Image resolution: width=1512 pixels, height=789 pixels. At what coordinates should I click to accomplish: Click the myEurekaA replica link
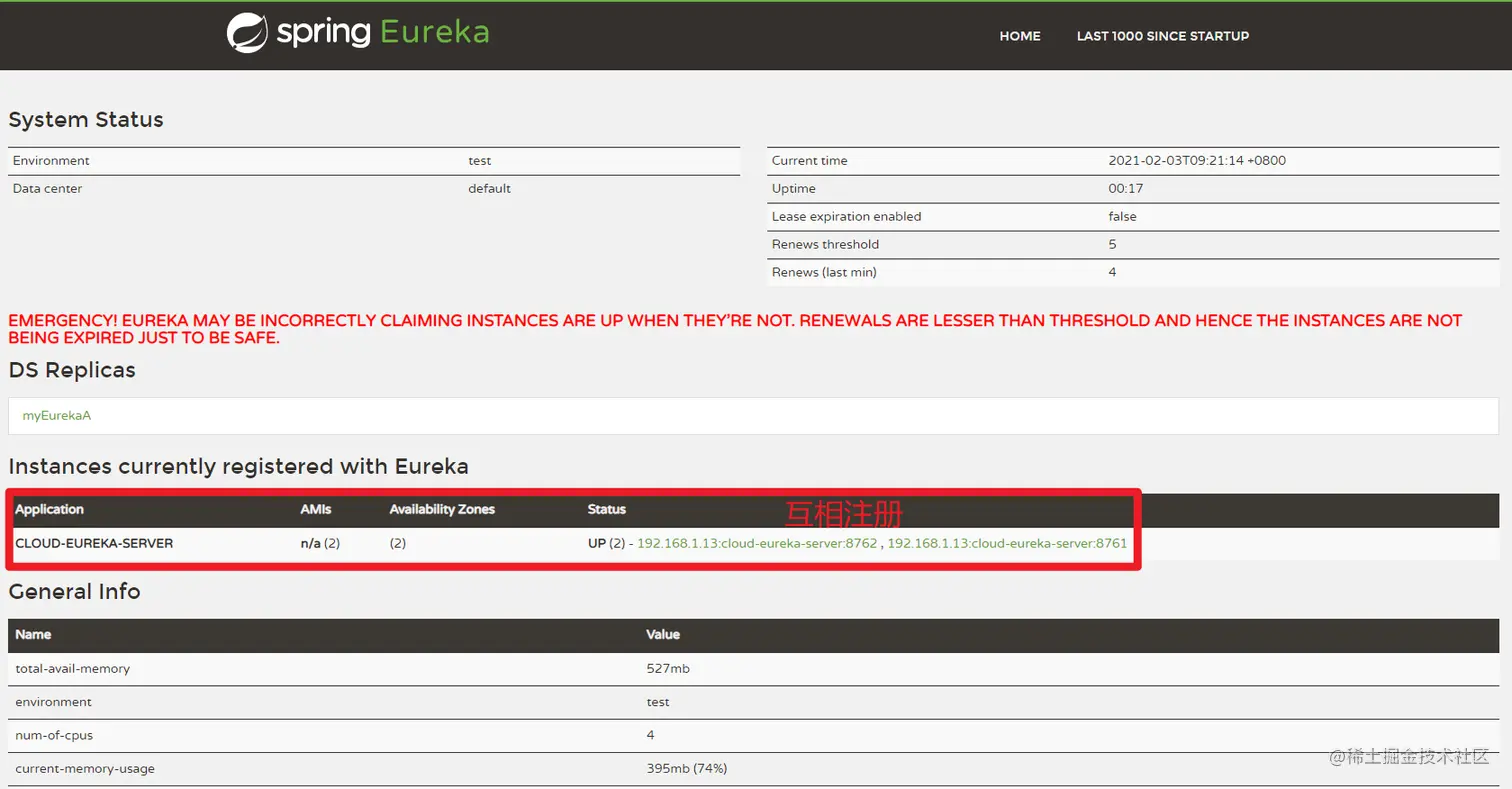click(x=57, y=415)
